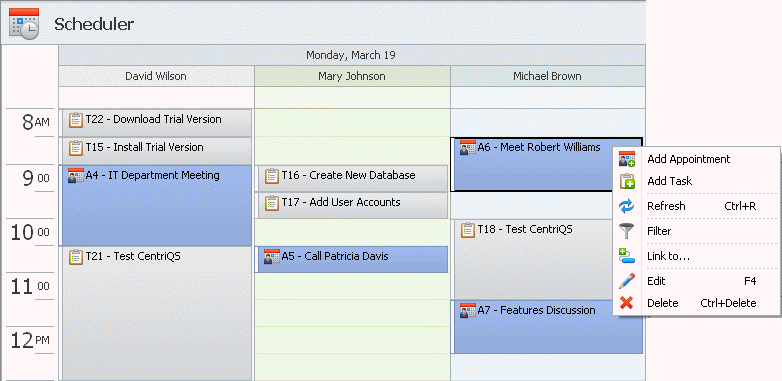Click the task icon for T22 Download Trial Version
This screenshot has height=381, width=782.
point(76,120)
